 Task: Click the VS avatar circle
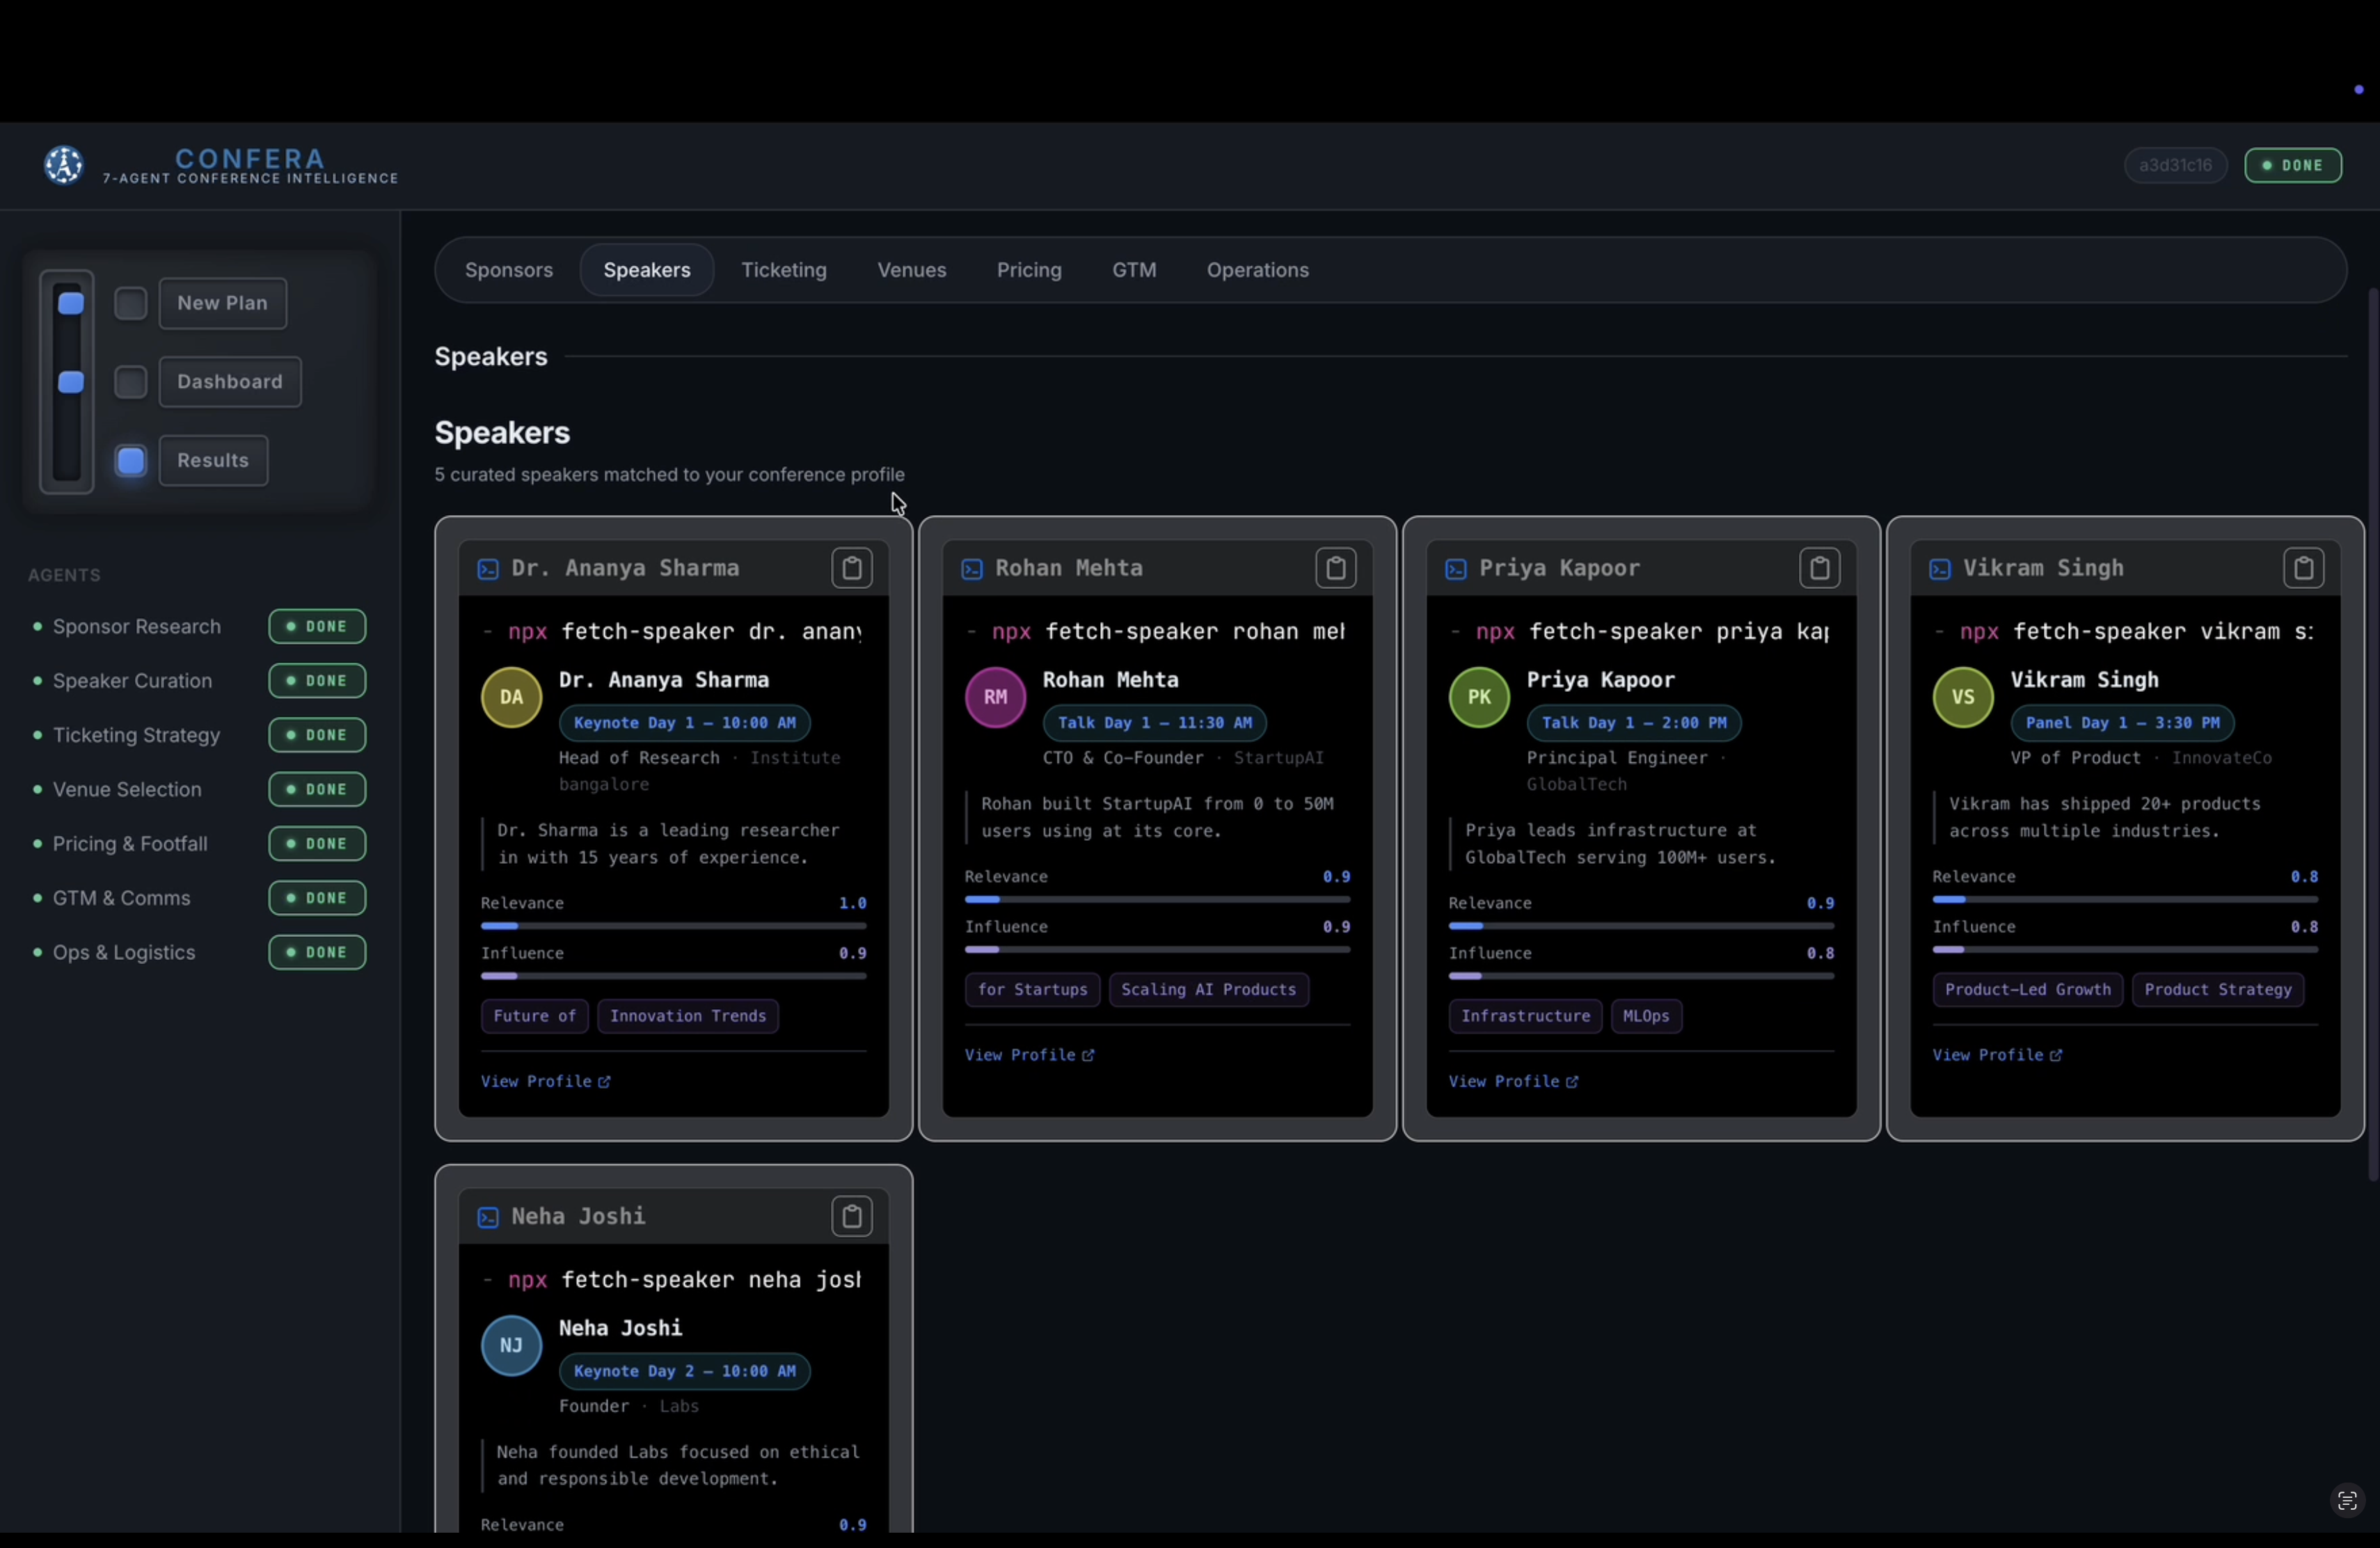[1964, 697]
